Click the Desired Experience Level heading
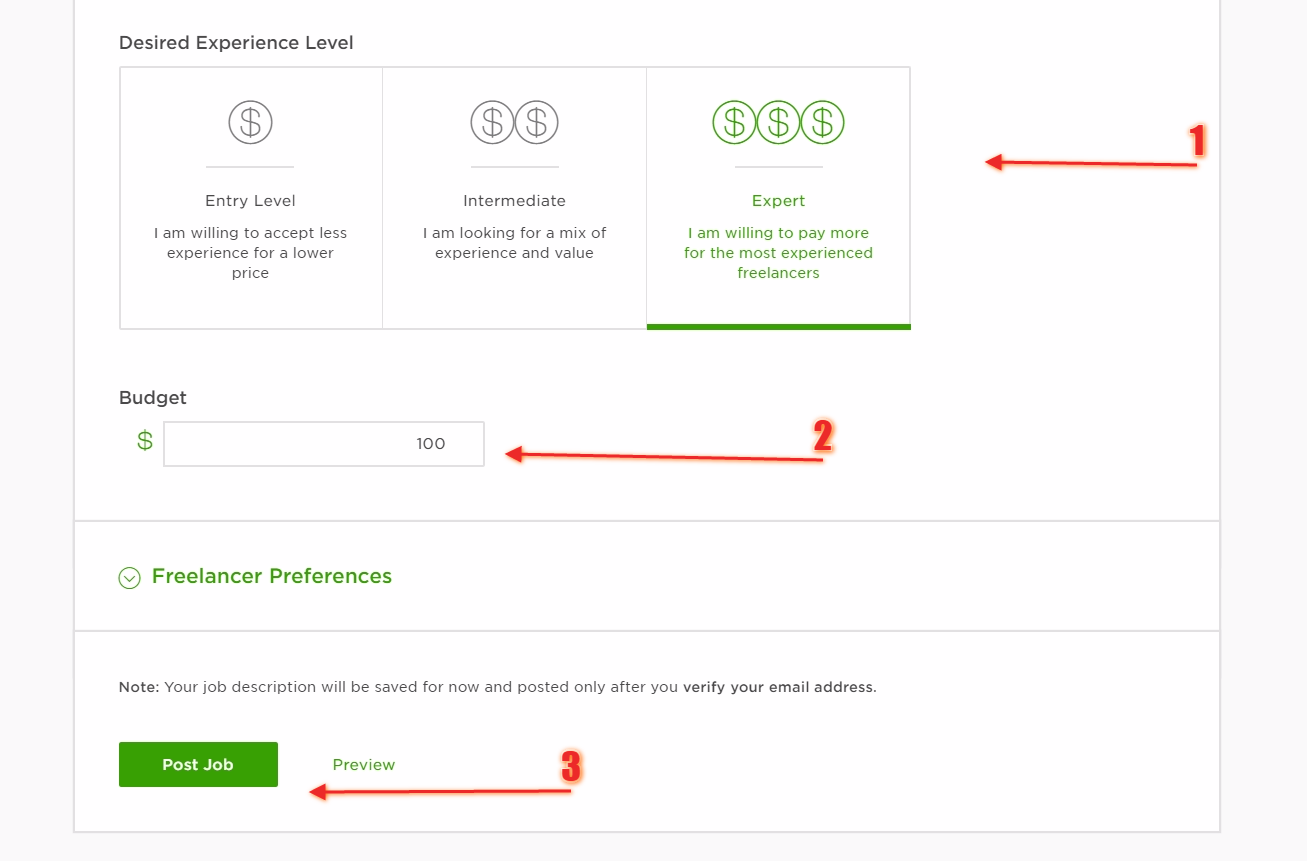 coord(236,43)
